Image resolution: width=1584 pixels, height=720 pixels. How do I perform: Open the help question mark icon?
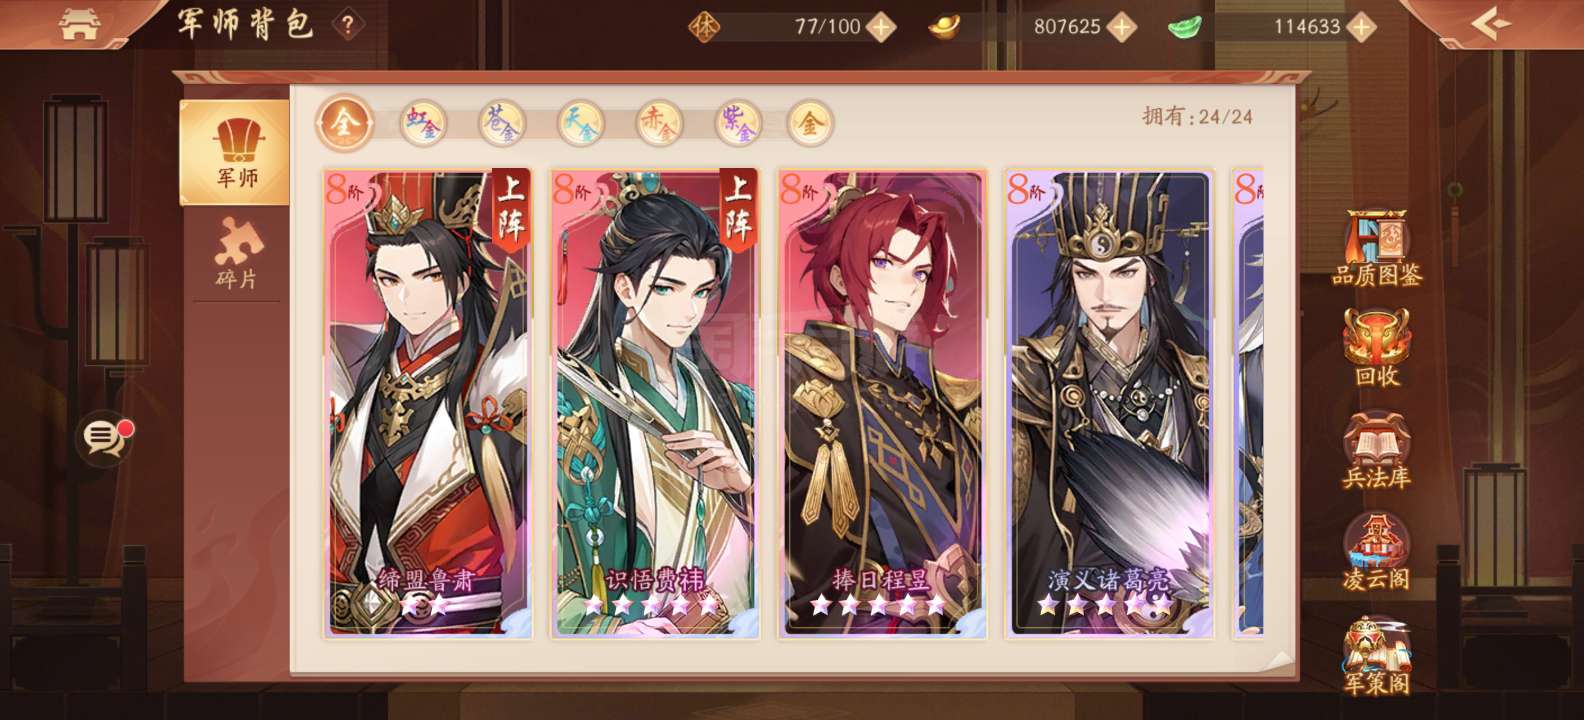pyautogui.click(x=347, y=26)
